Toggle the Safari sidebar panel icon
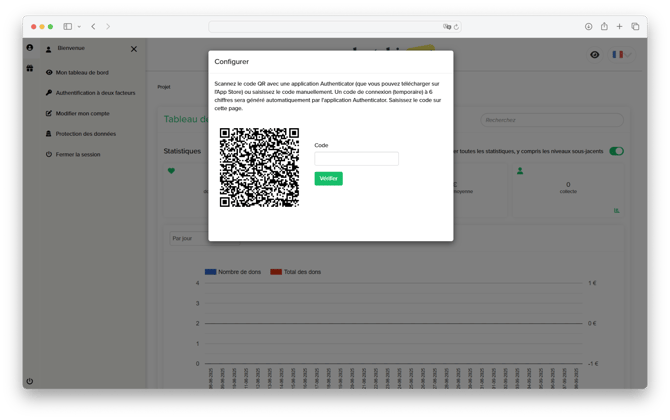670x420 pixels. 68,26
